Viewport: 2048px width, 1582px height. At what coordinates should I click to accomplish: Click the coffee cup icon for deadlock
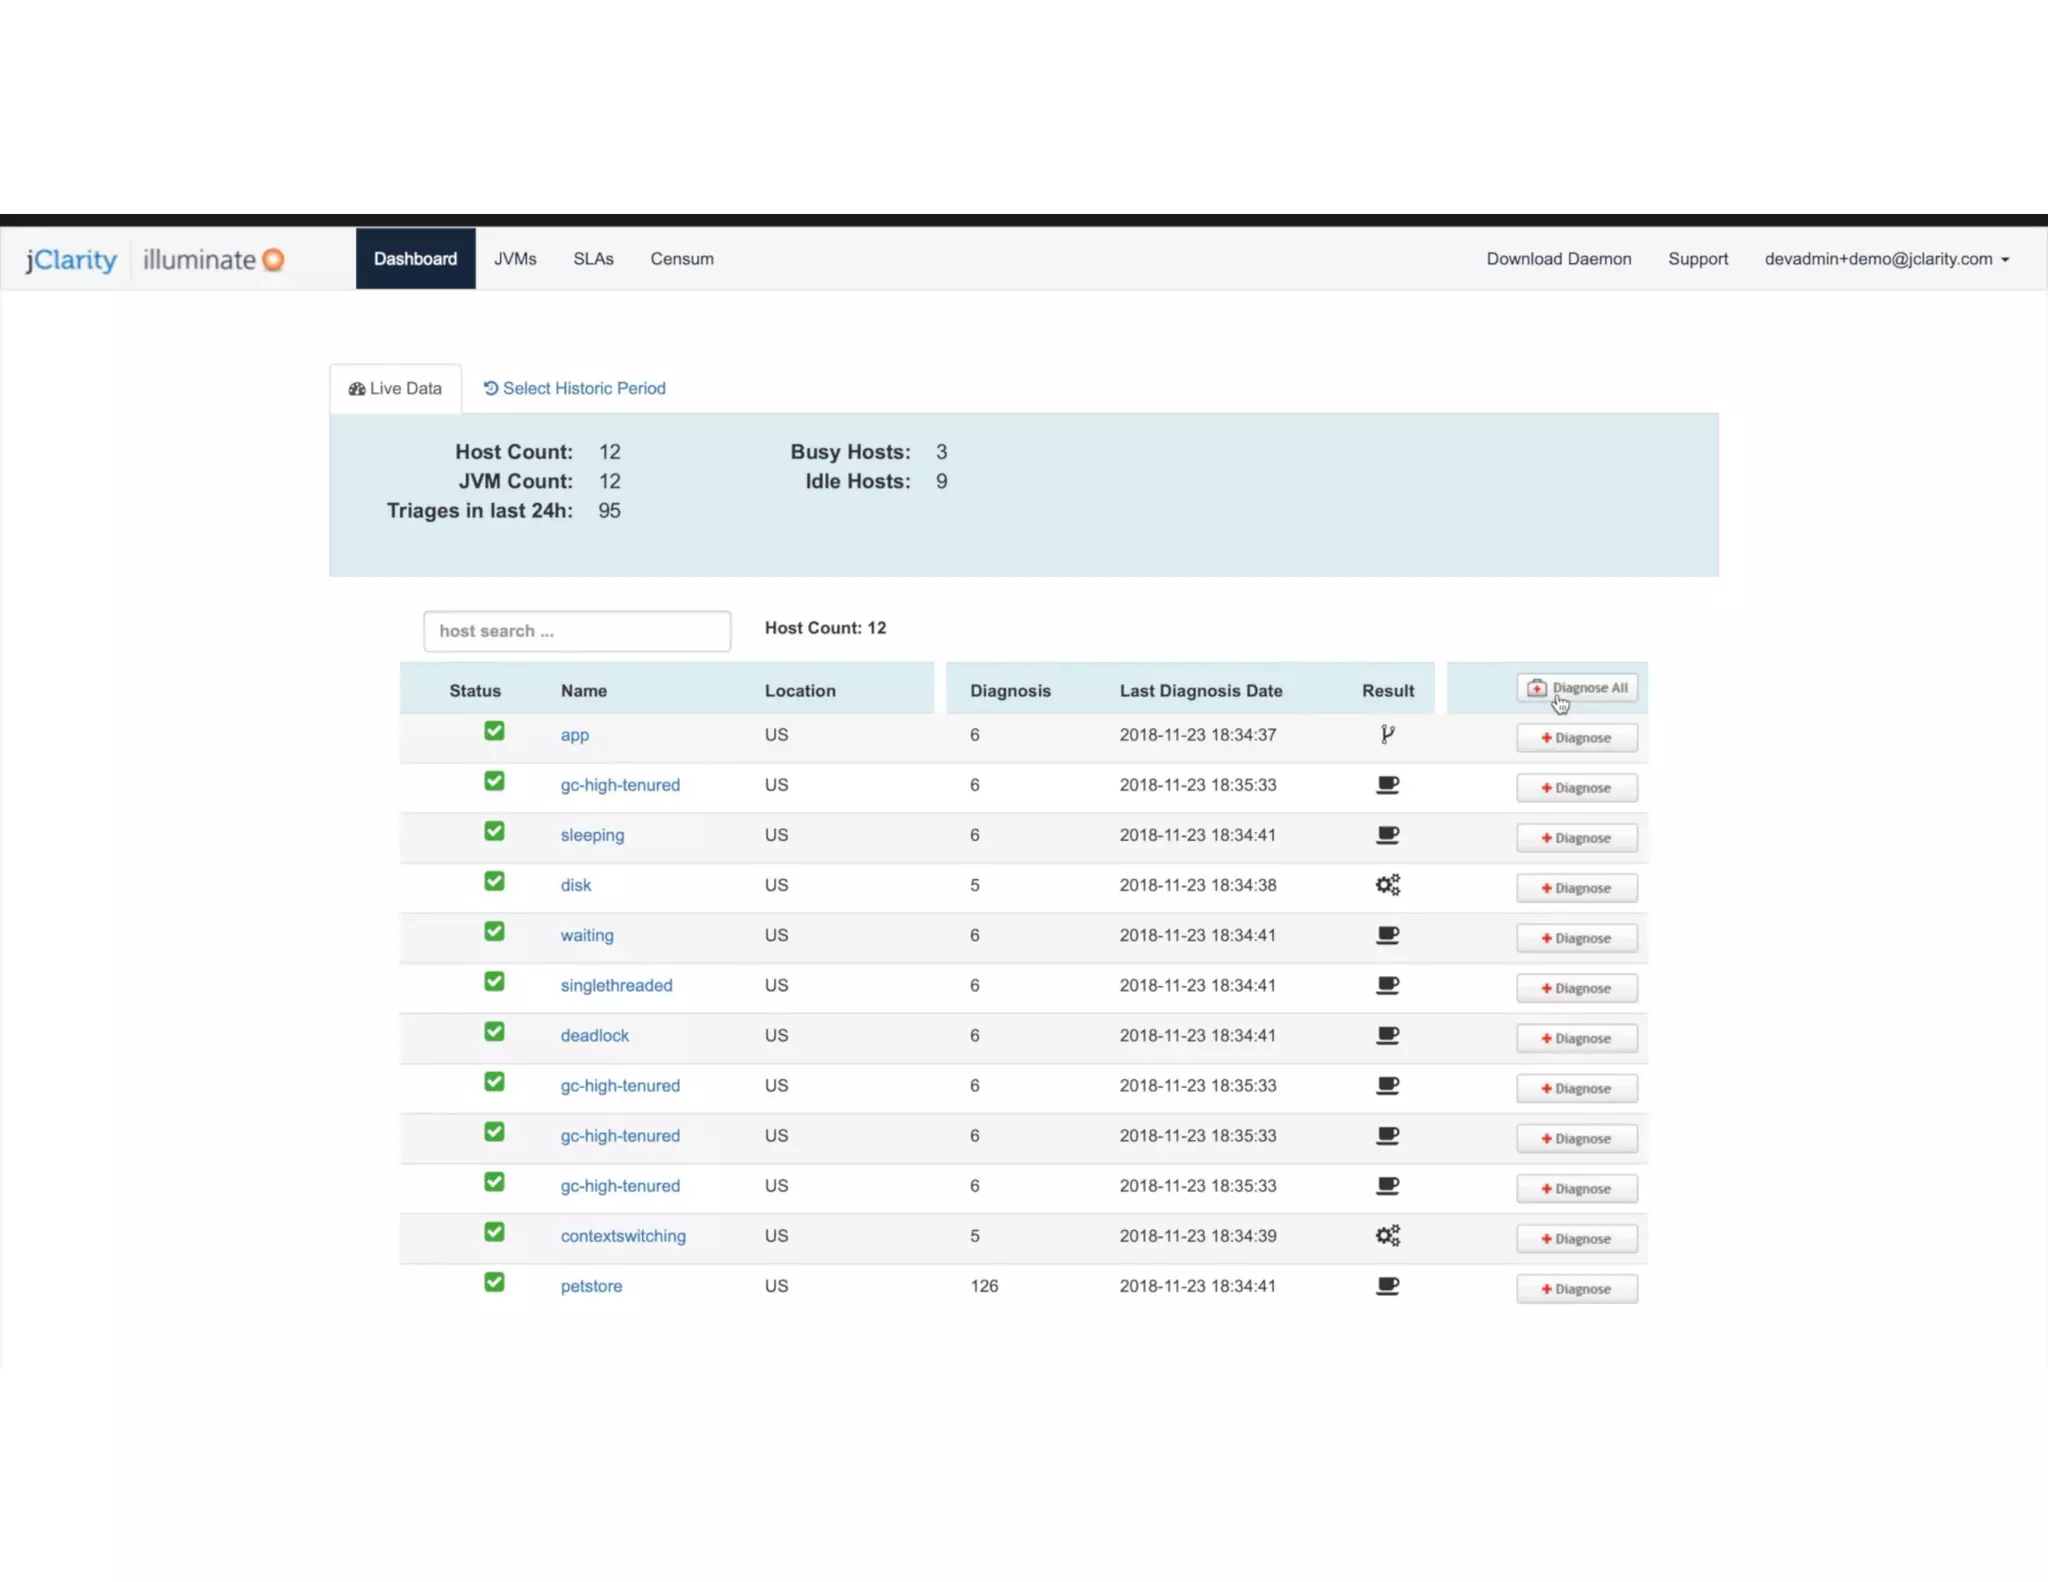1387,1036
